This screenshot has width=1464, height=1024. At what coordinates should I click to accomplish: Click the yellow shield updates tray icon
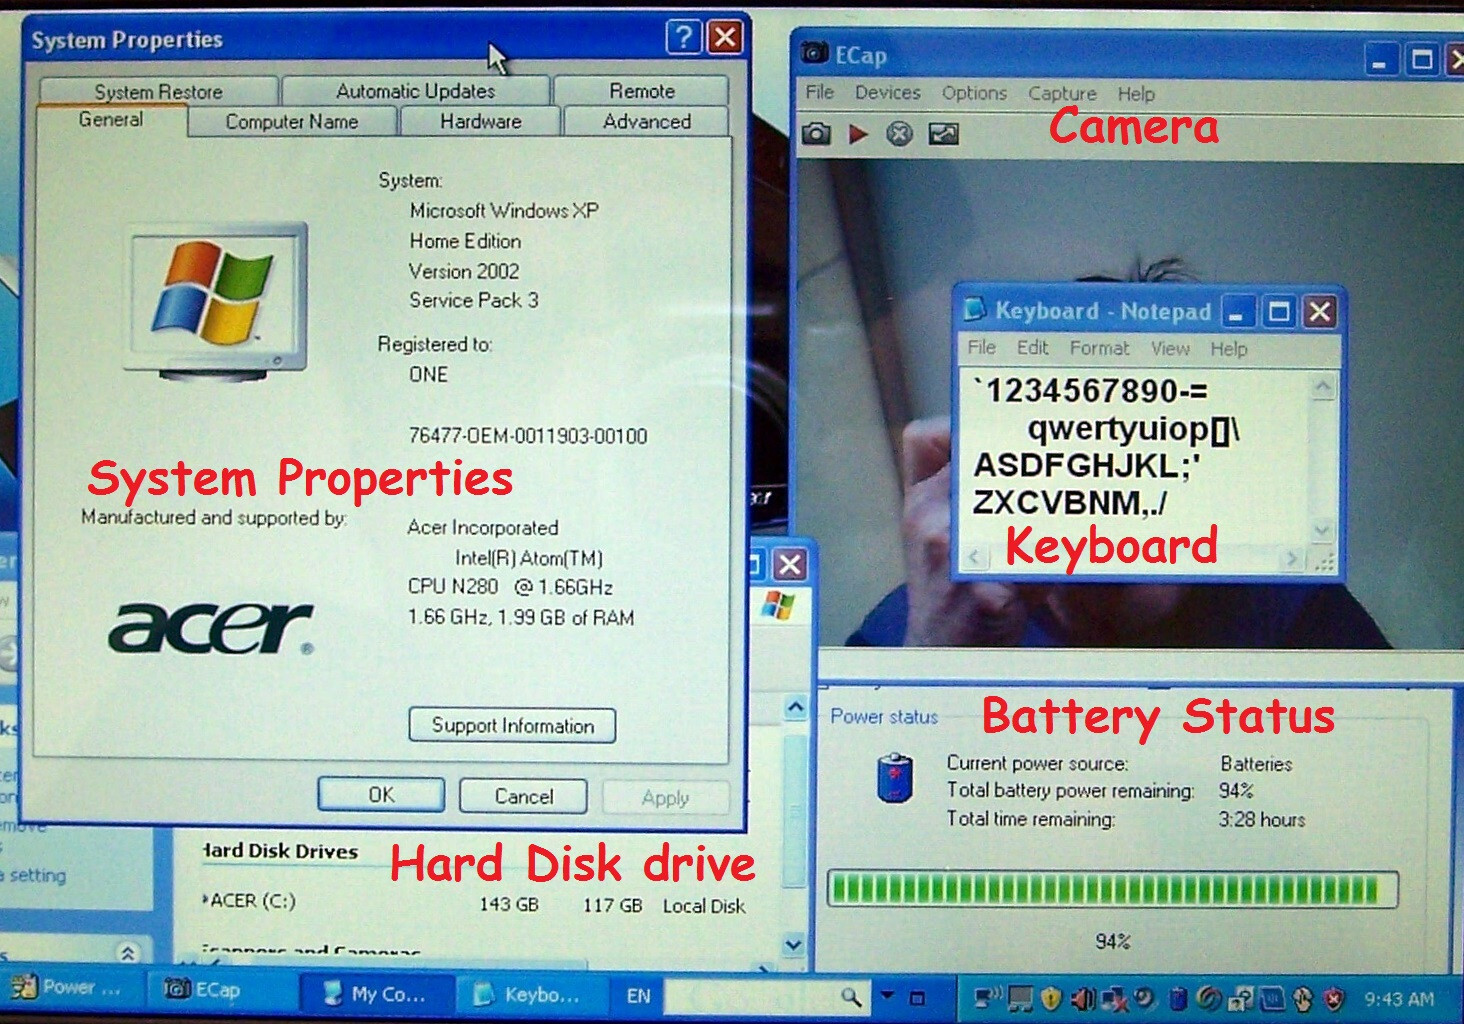pos(1051,998)
